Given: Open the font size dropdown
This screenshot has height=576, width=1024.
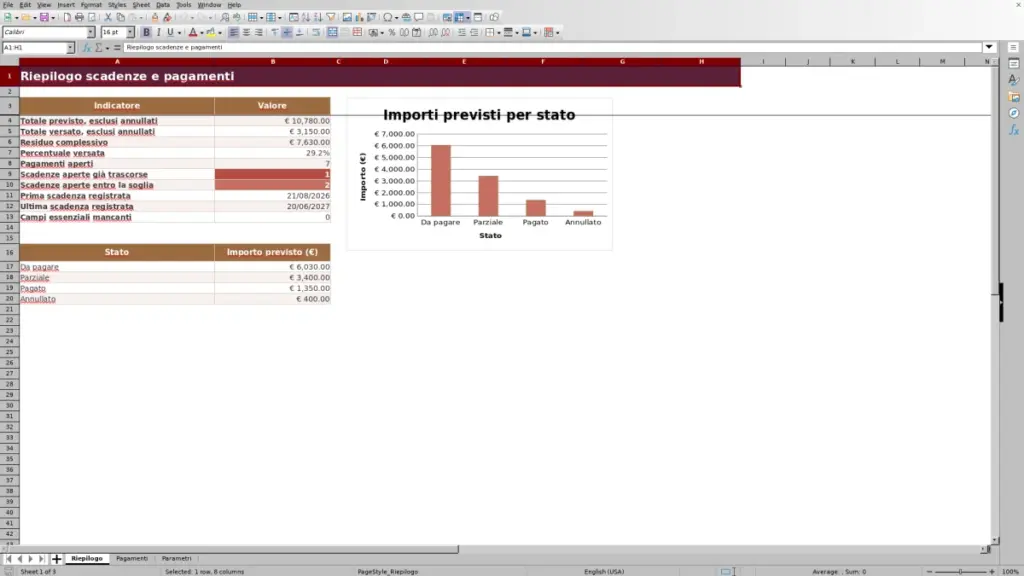Looking at the screenshot, I should [130, 32].
